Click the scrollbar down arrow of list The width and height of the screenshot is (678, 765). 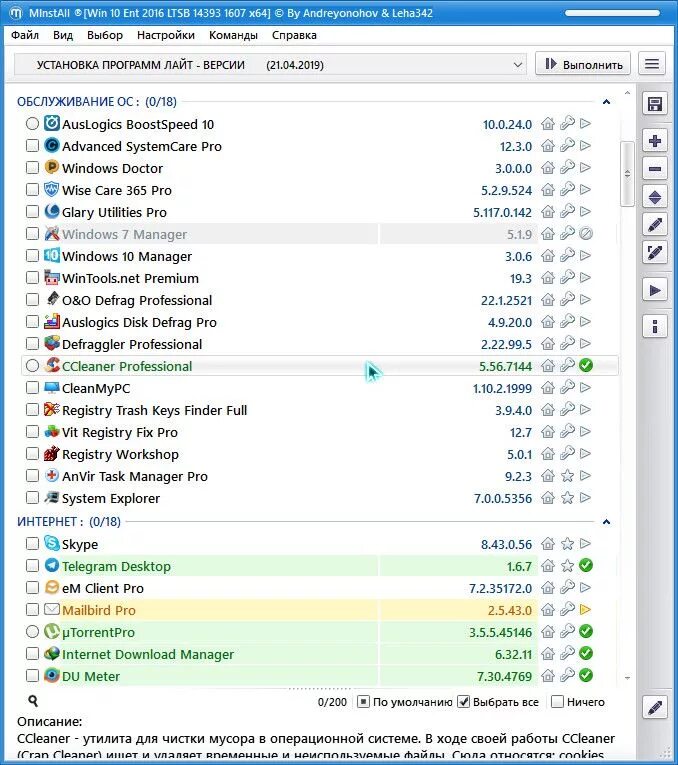point(627,678)
